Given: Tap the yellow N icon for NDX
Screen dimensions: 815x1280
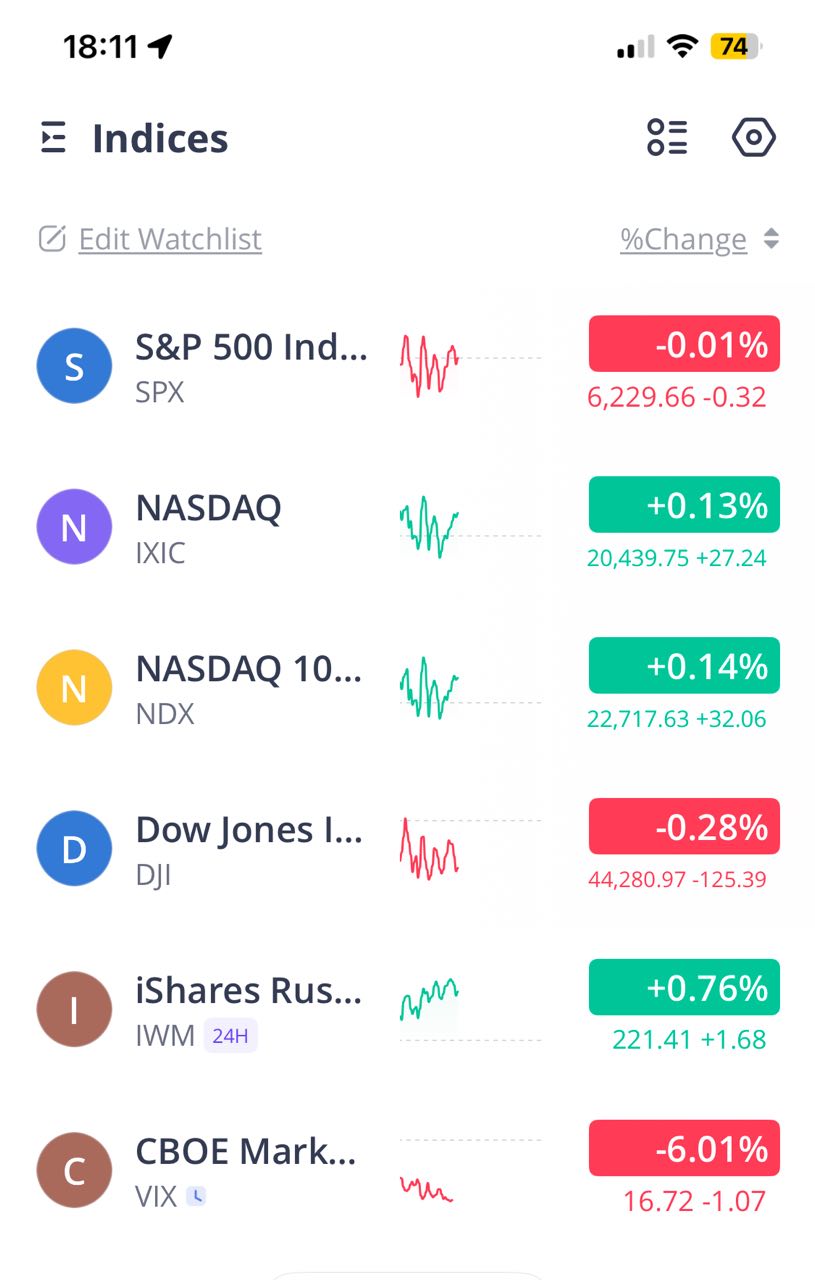Looking at the screenshot, I should tap(74, 688).
